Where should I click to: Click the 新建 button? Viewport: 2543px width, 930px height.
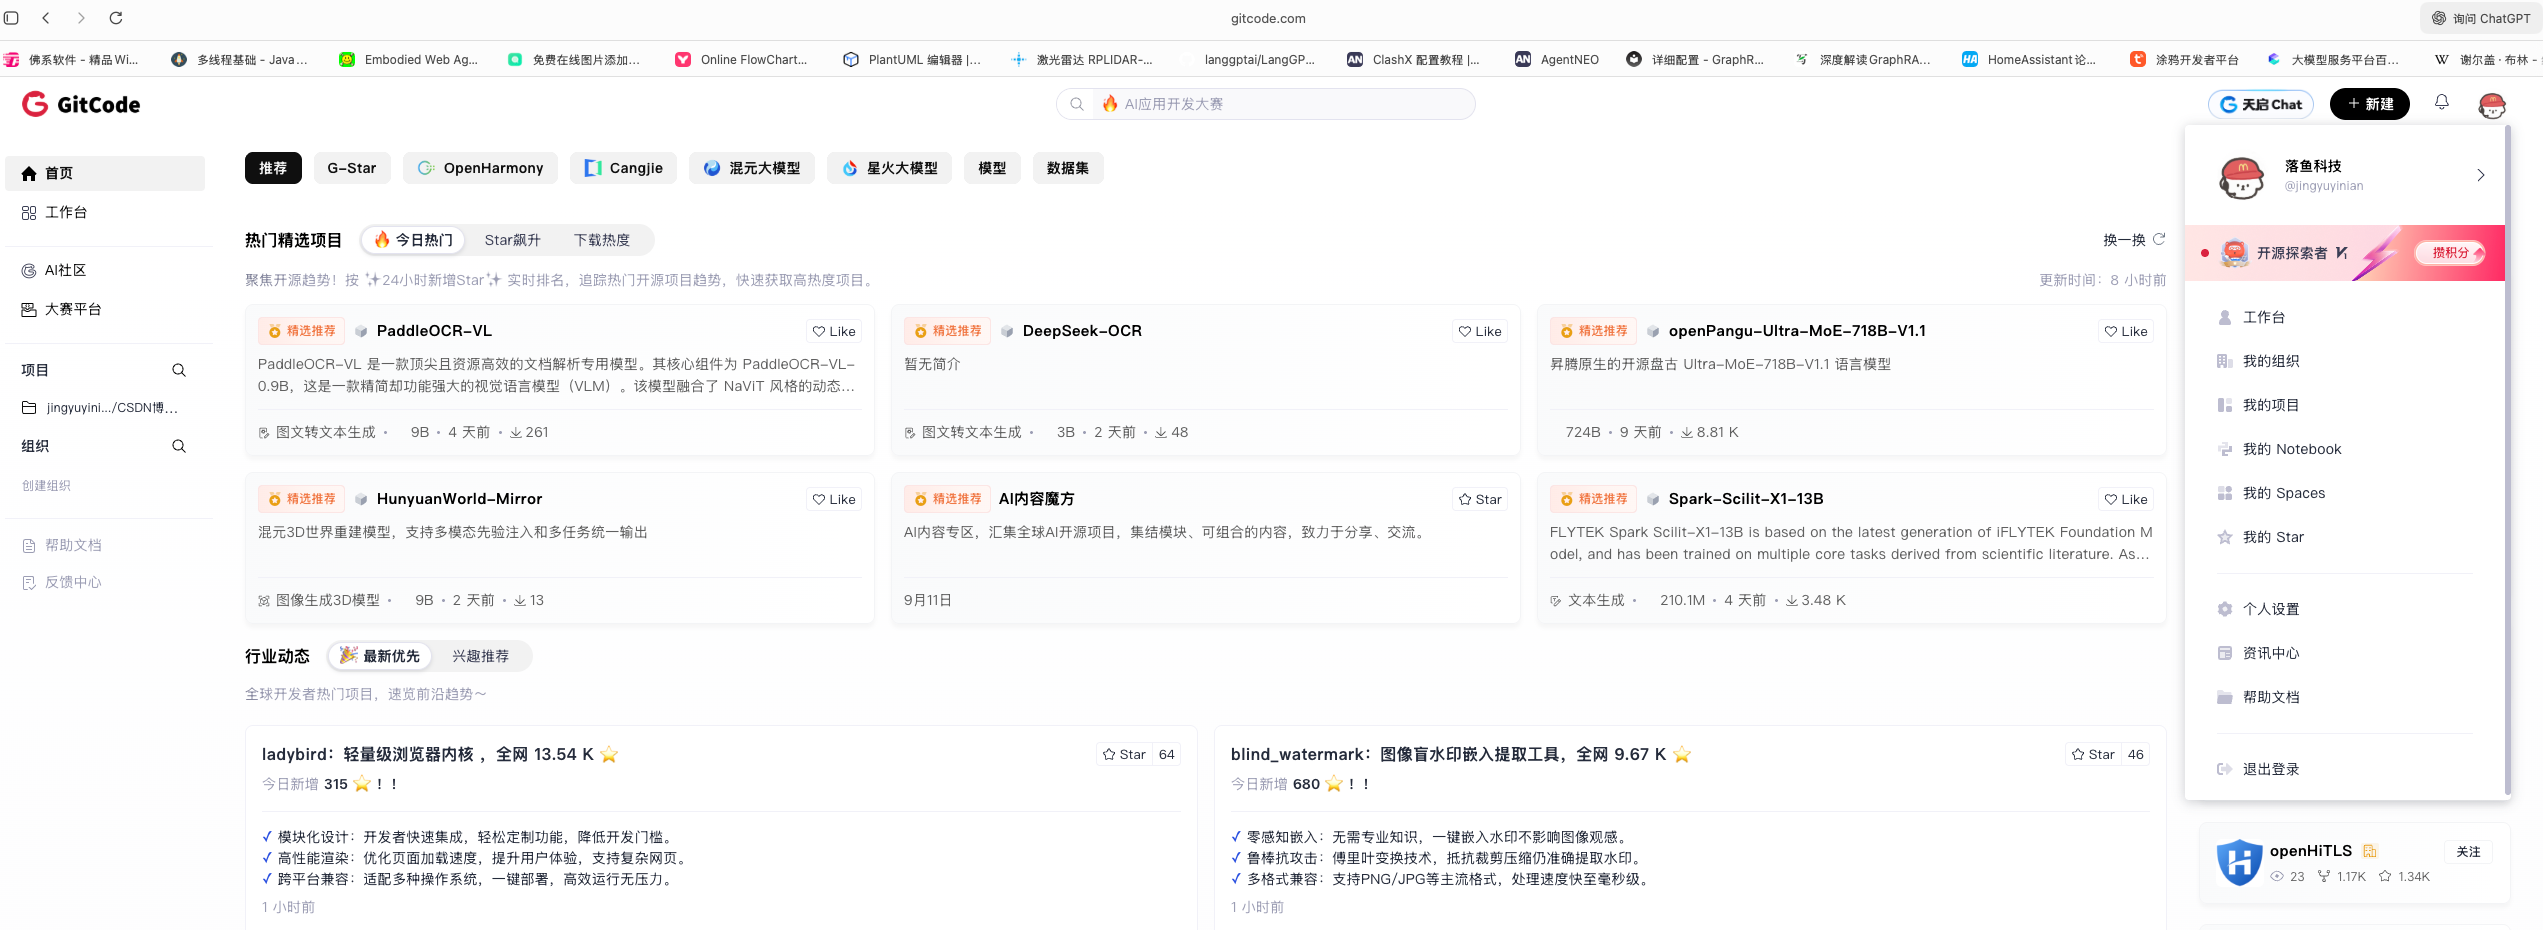(x=2369, y=103)
